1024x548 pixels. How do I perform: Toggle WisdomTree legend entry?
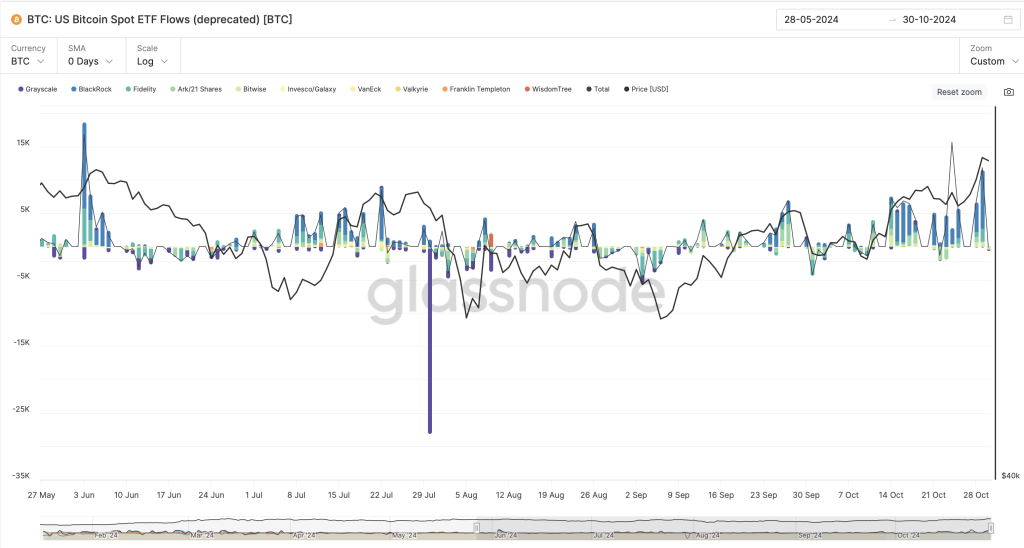tap(548, 89)
